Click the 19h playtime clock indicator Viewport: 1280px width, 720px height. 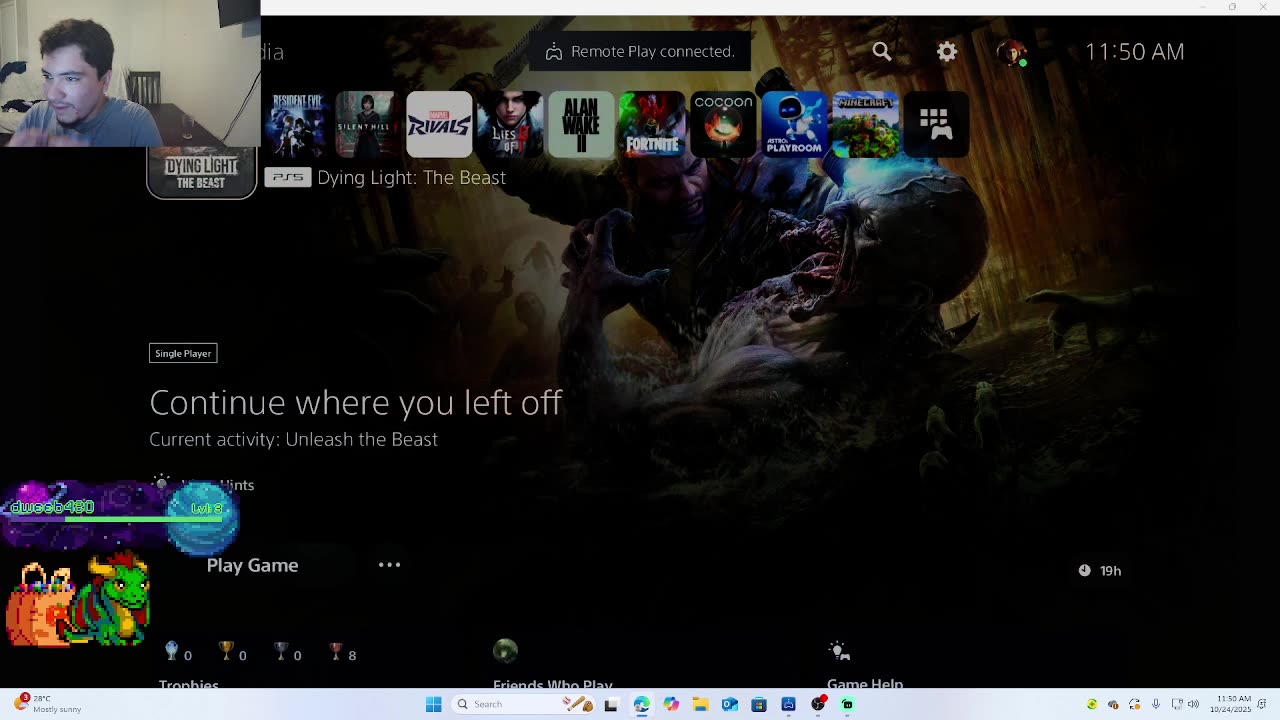click(1099, 570)
